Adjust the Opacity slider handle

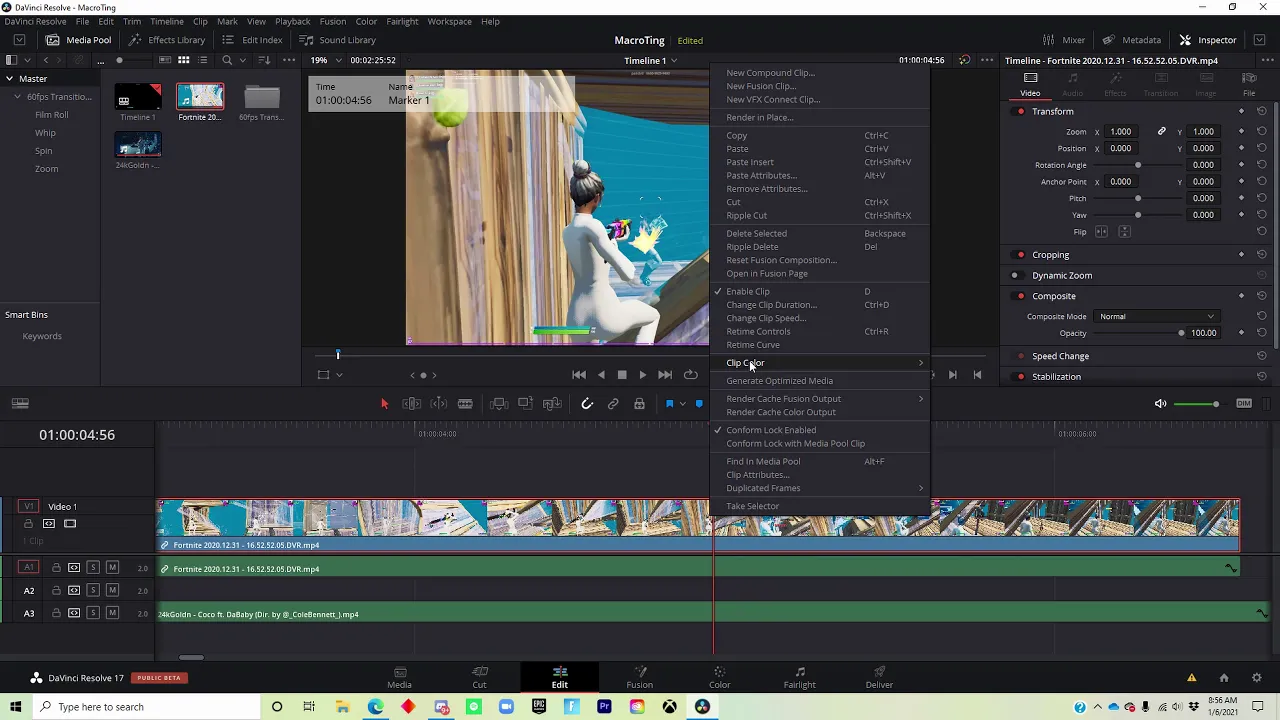coord(1181,333)
